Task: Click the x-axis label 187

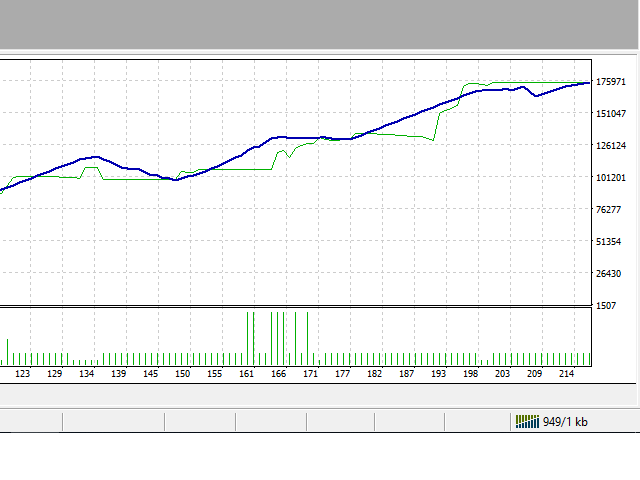Action: [x=407, y=373]
